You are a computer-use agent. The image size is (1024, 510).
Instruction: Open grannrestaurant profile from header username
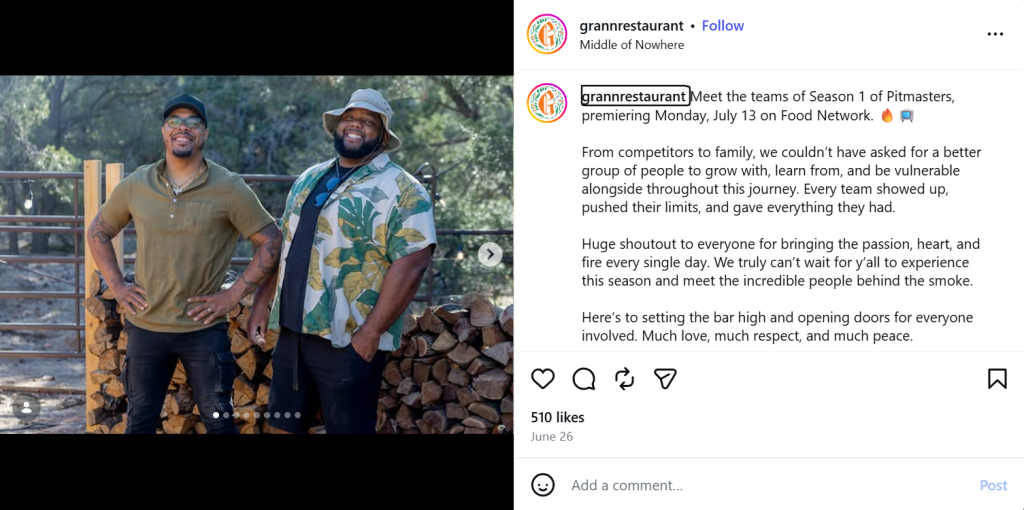pyautogui.click(x=631, y=26)
